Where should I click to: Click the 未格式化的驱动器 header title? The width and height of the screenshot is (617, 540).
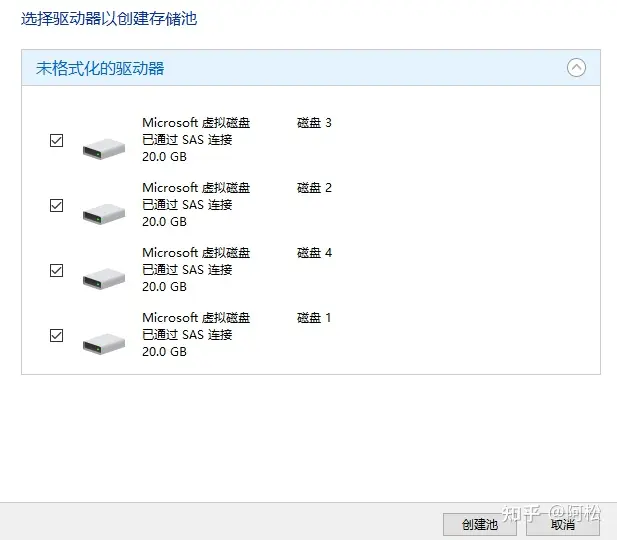[100, 69]
